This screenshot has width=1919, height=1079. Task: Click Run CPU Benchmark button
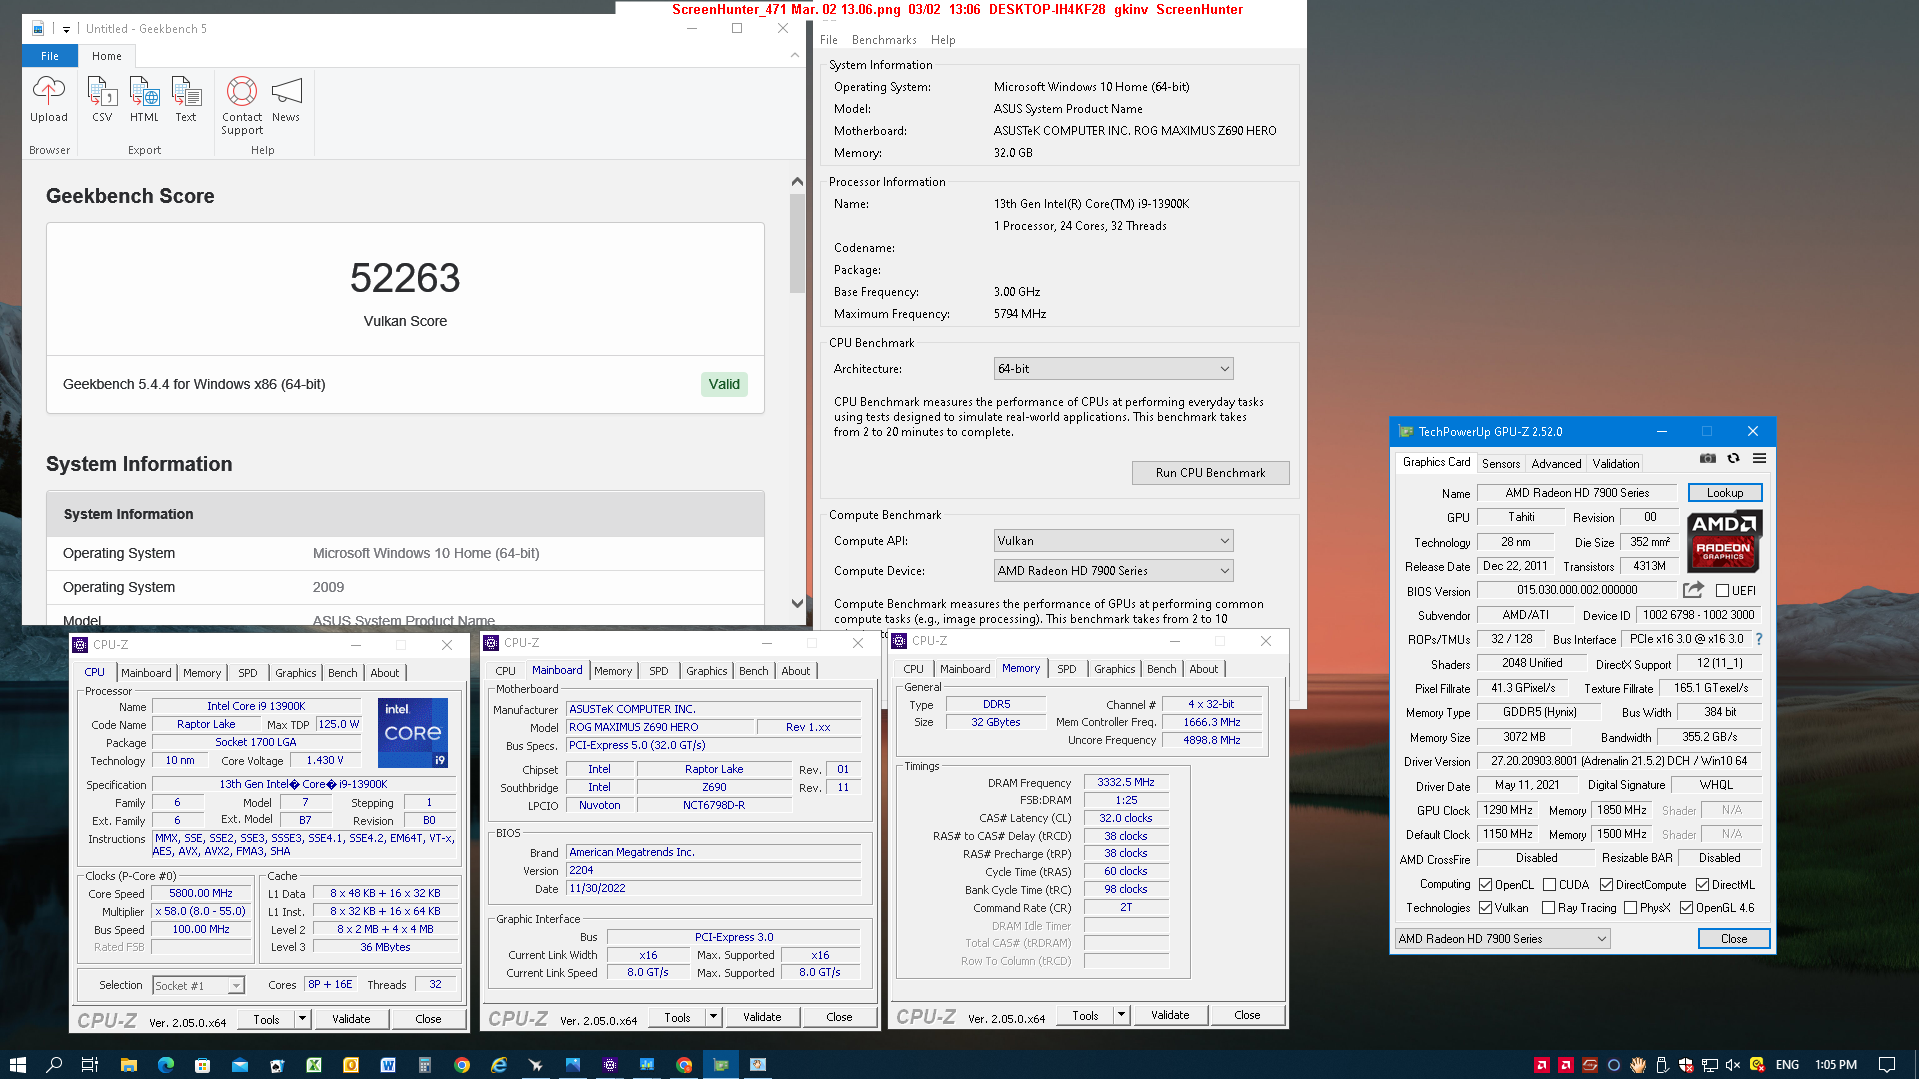click(x=1210, y=473)
